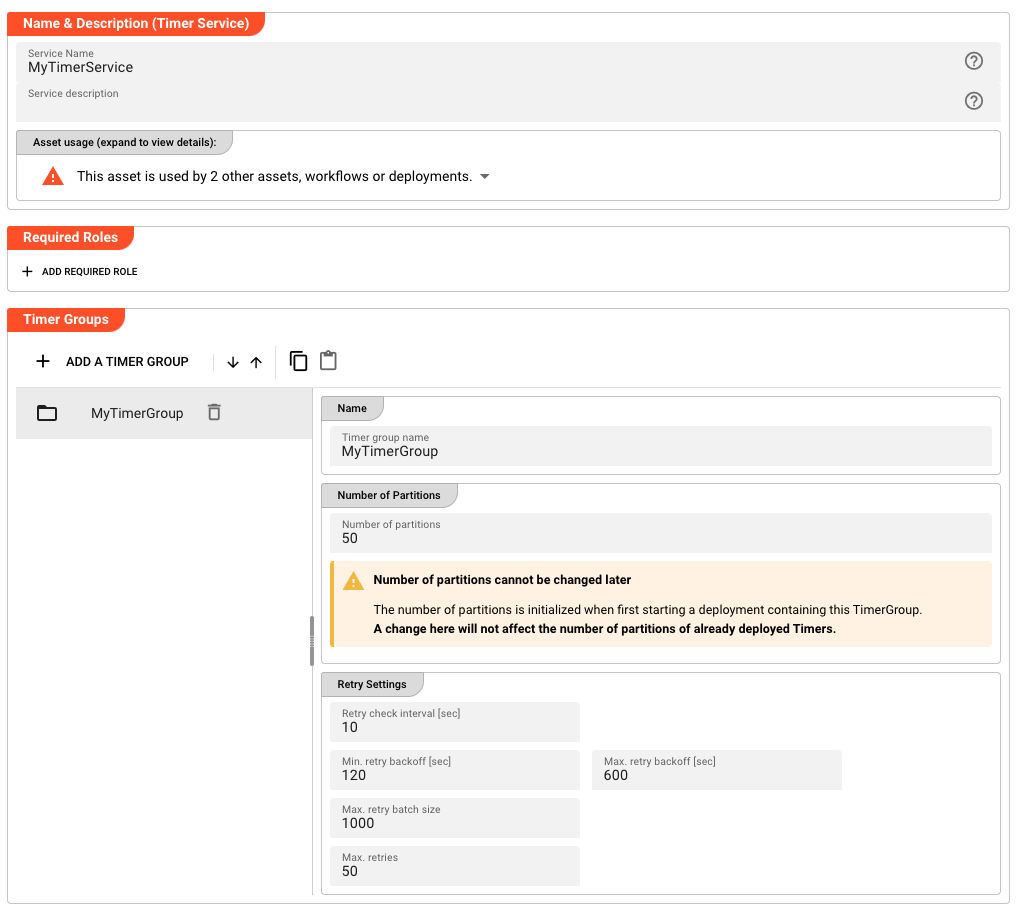Change Min. retry backoff value
The image size is (1017, 914).
tap(454, 775)
